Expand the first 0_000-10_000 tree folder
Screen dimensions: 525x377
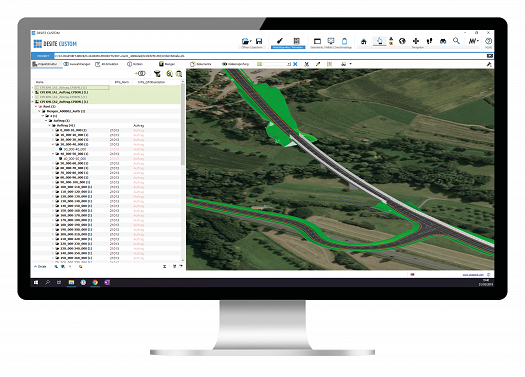click(x=53, y=130)
